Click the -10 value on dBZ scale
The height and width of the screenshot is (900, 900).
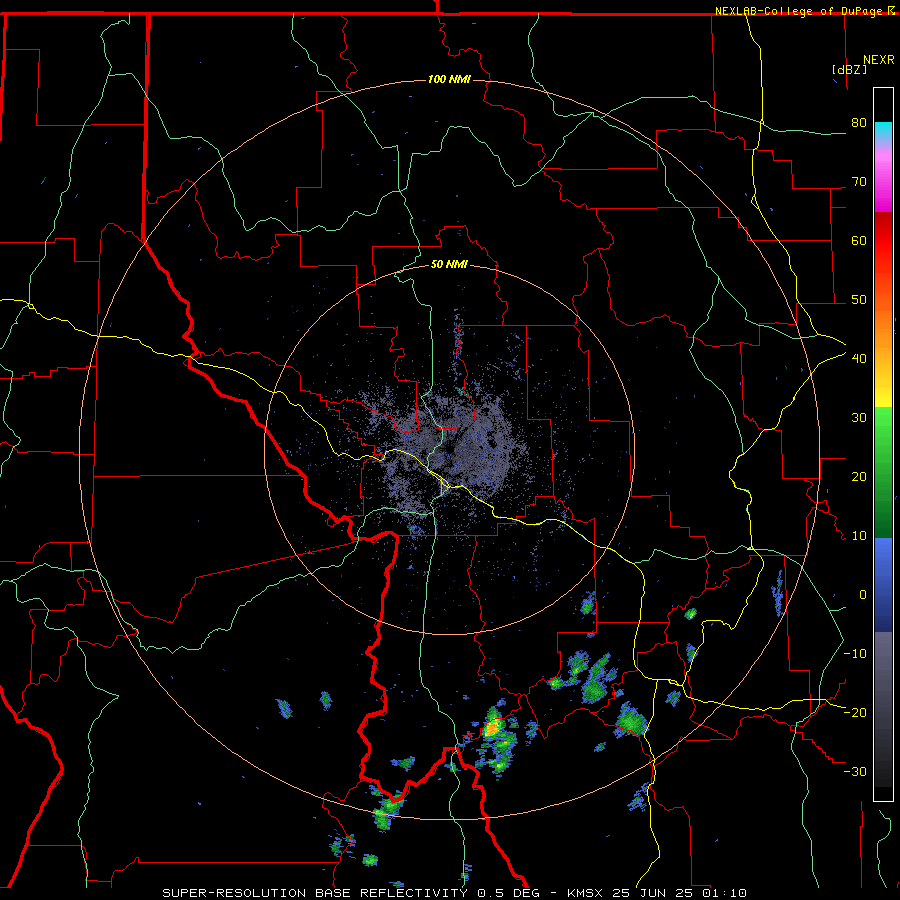855,653
